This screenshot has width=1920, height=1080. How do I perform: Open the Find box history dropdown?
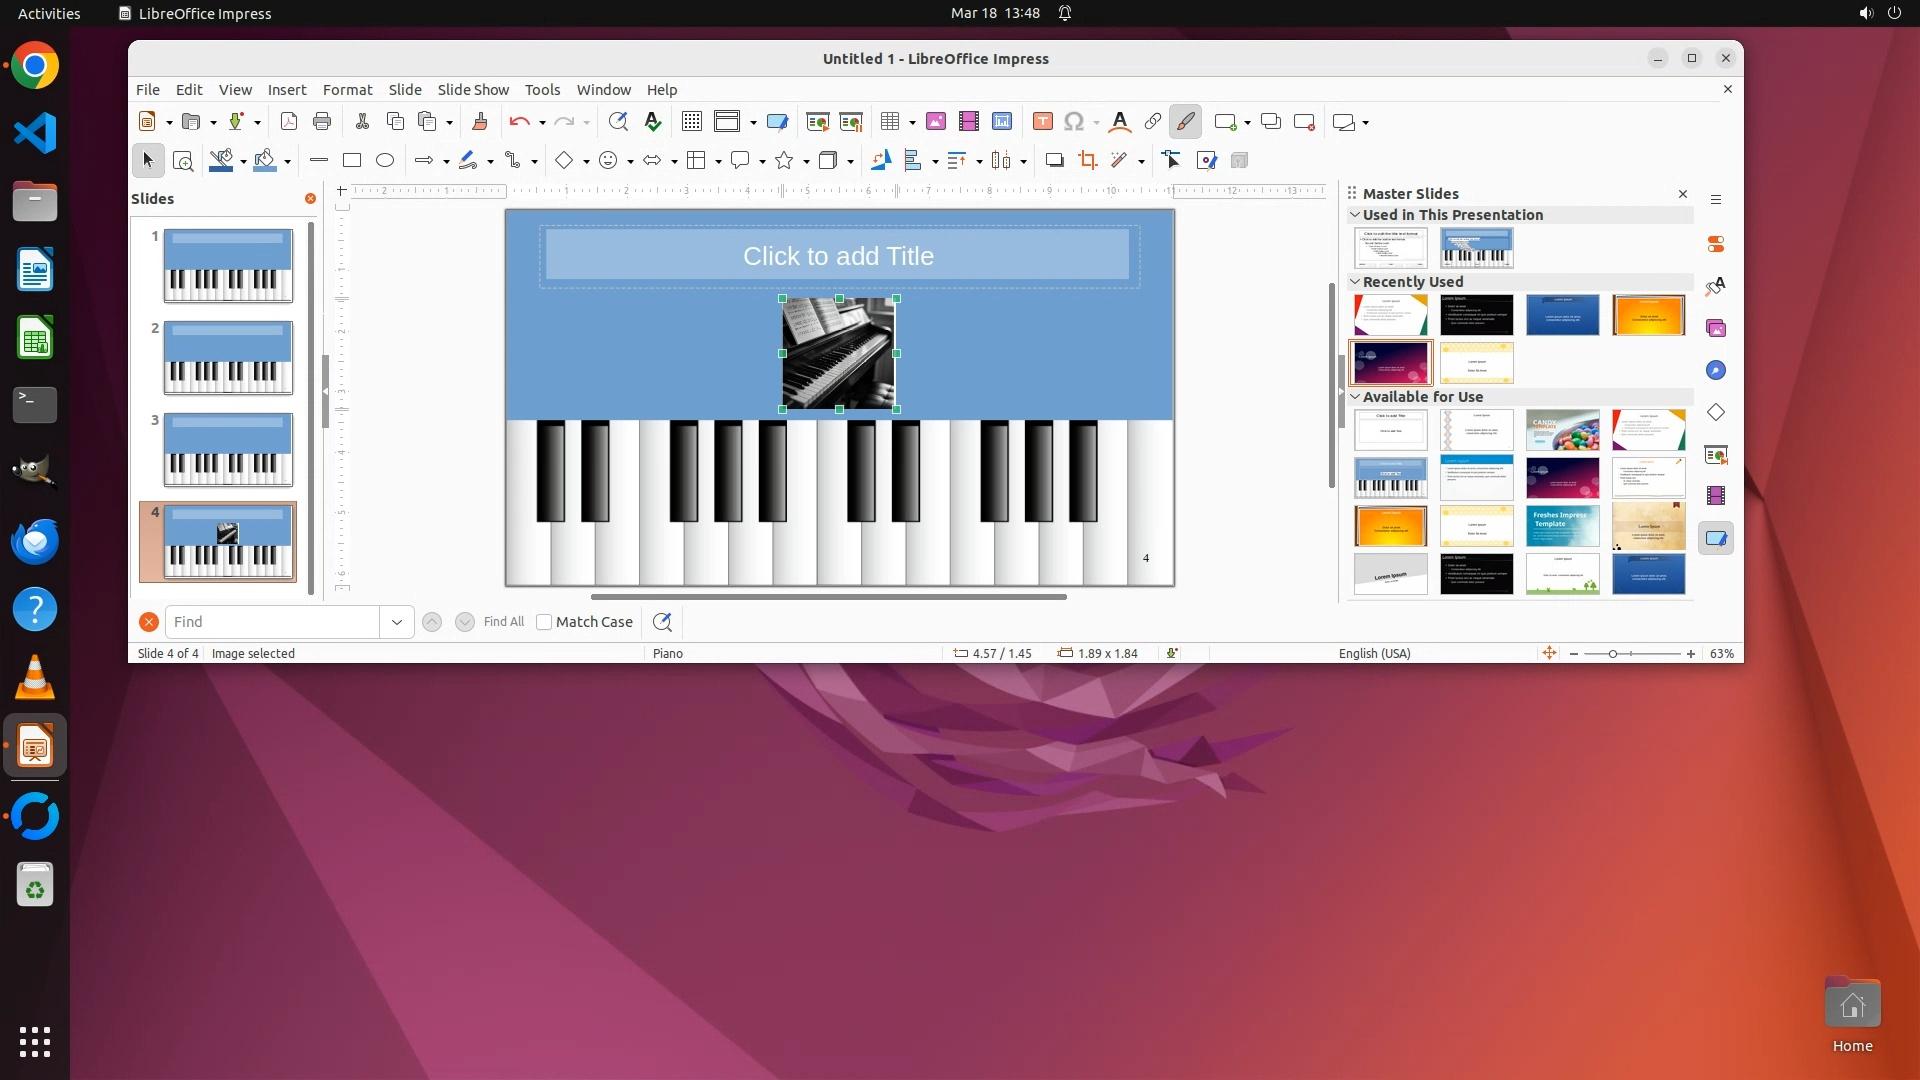pos(397,622)
